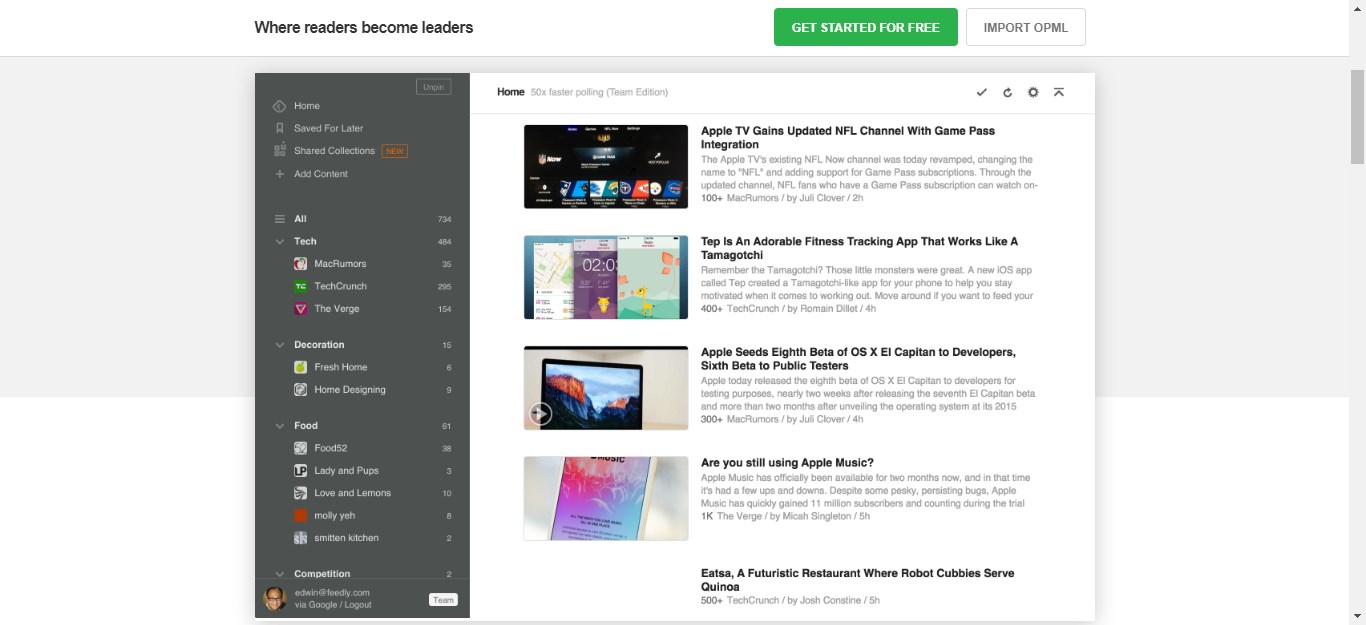Image resolution: width=1366 pixels, height=625 pixels.
Task: Show All feeds
Action: (x=300, y=219)
